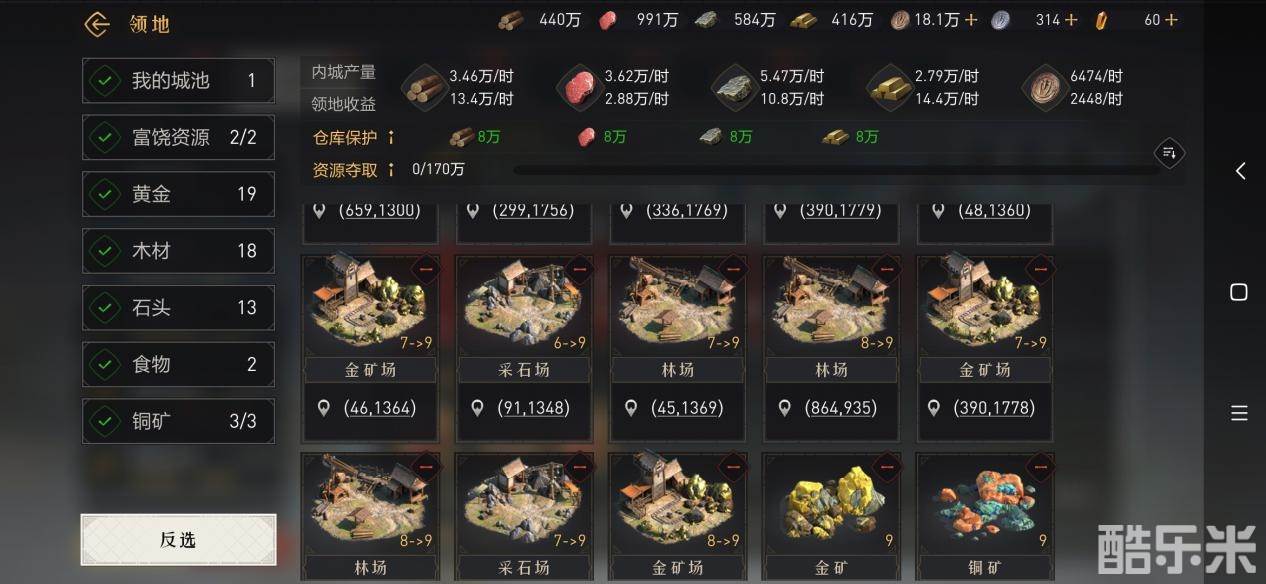Click the plus icon next to 60 gold tickets

pos(1171,20)
